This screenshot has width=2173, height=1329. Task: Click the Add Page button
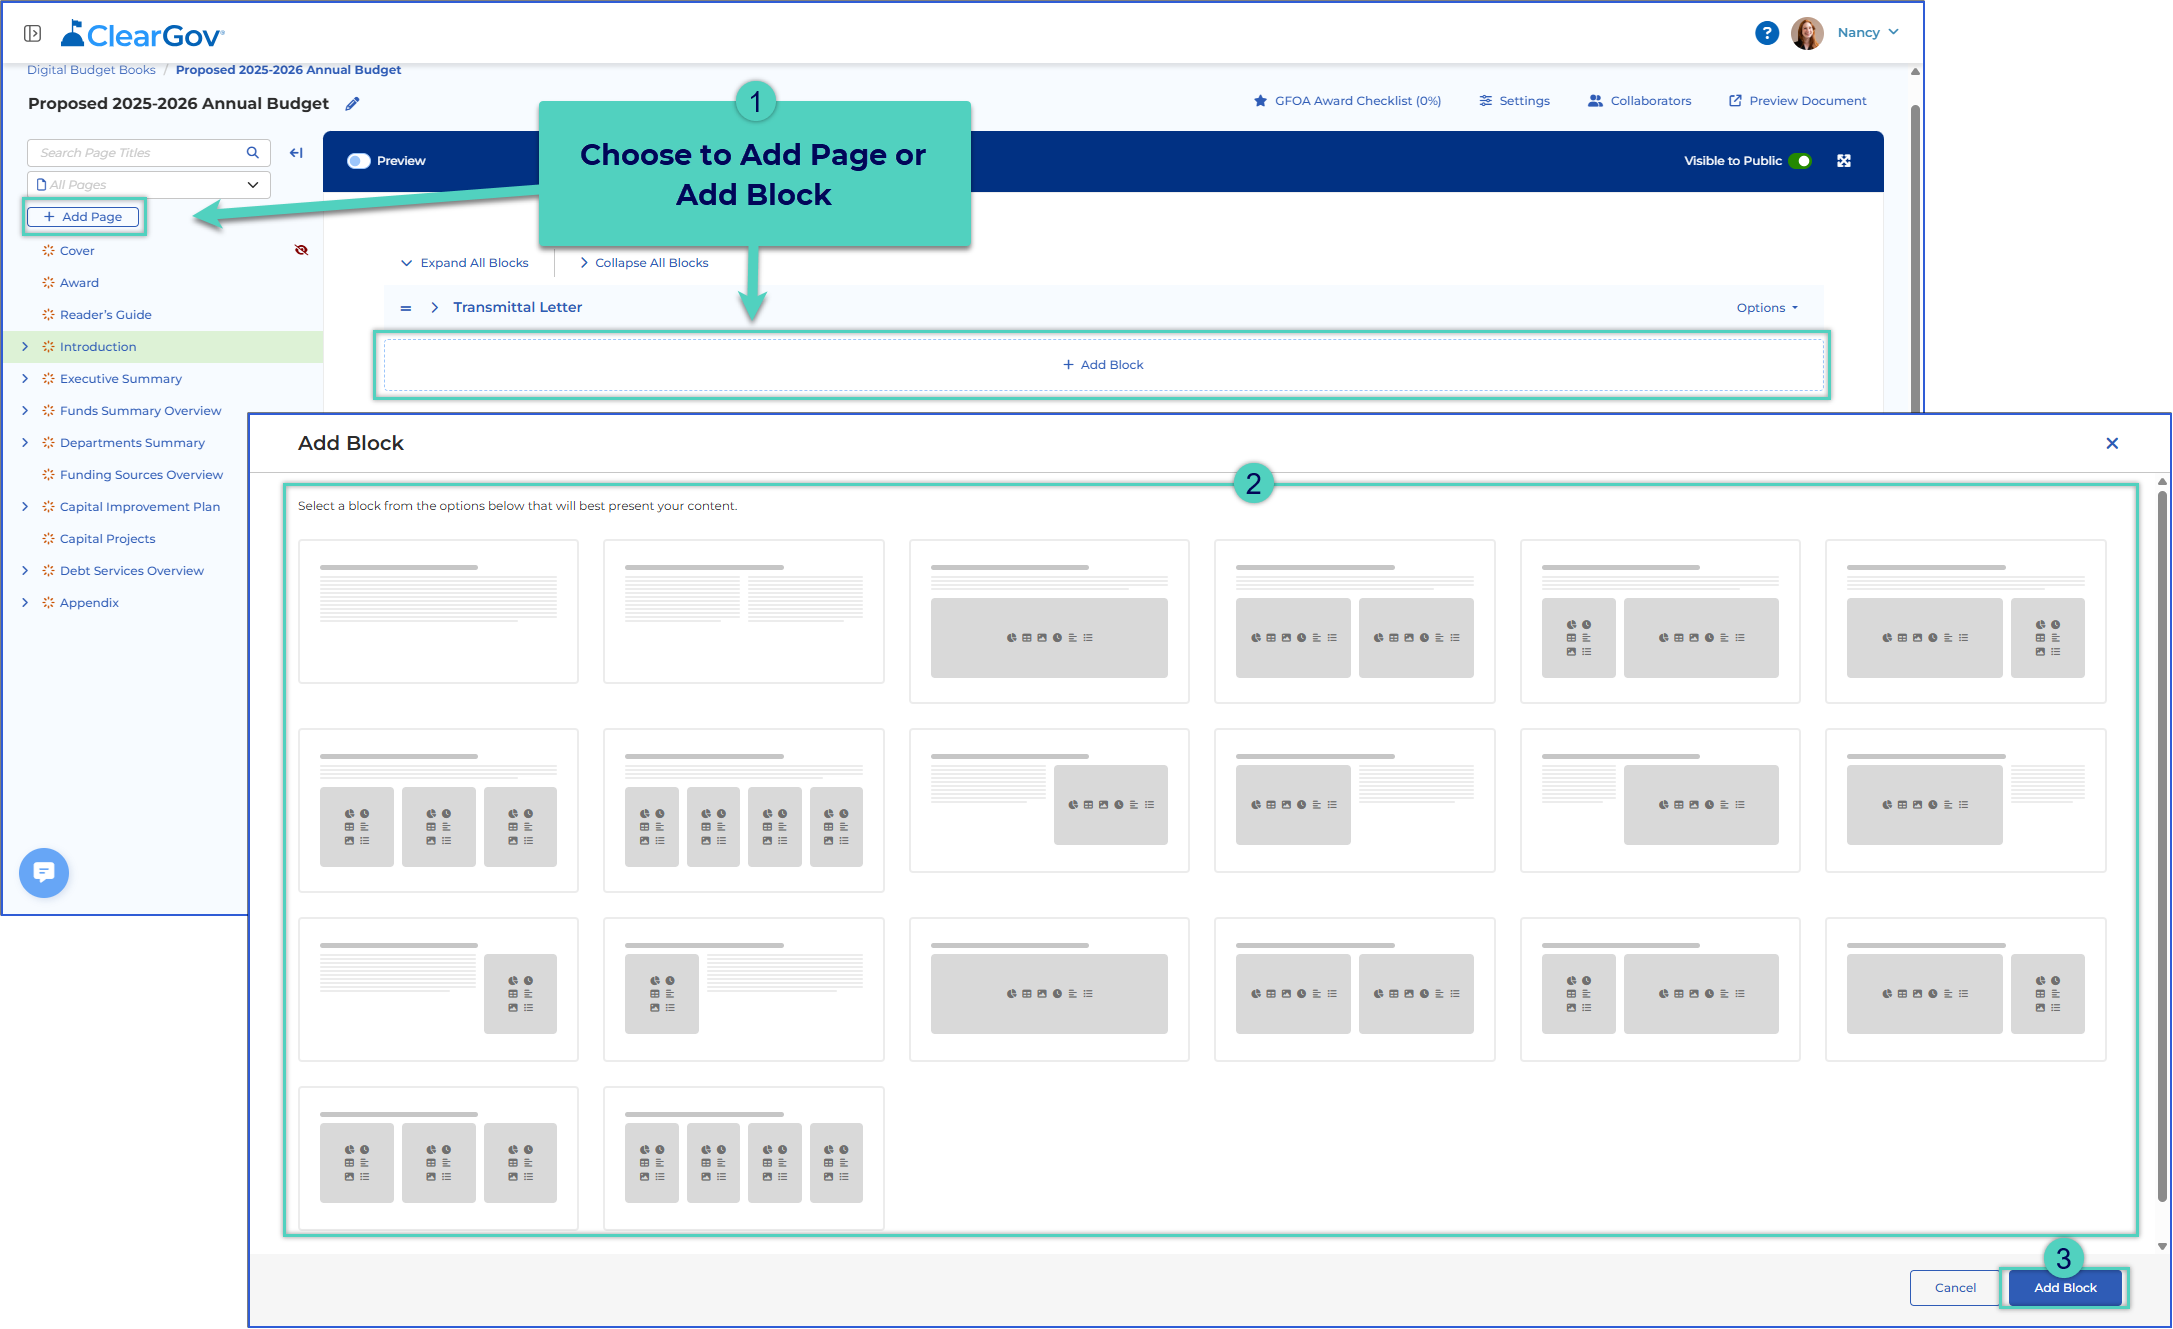(83, 217)
